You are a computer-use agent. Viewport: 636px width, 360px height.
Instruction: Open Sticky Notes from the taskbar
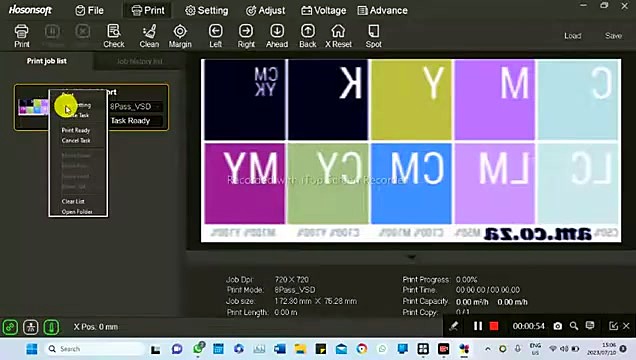[x=321, y=349]
